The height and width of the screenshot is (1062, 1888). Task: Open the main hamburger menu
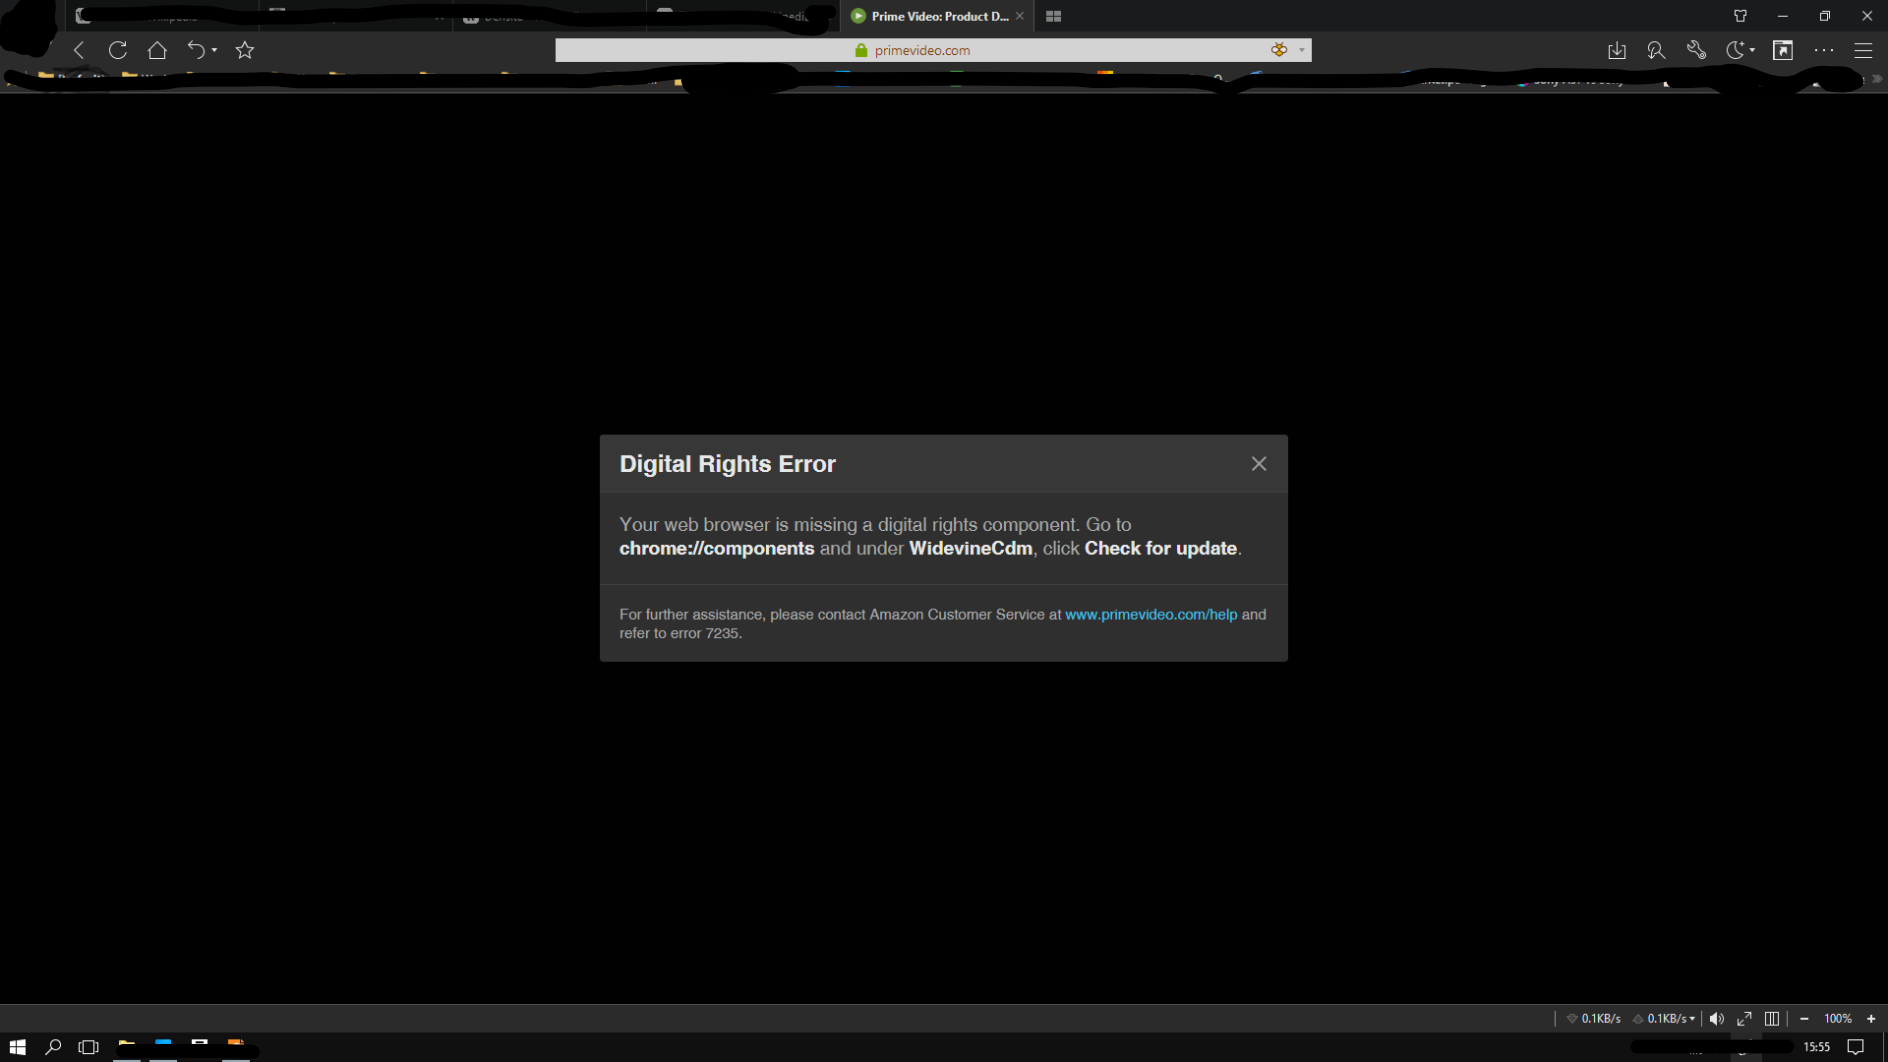pyautogui.click(x=1863, y=50)
